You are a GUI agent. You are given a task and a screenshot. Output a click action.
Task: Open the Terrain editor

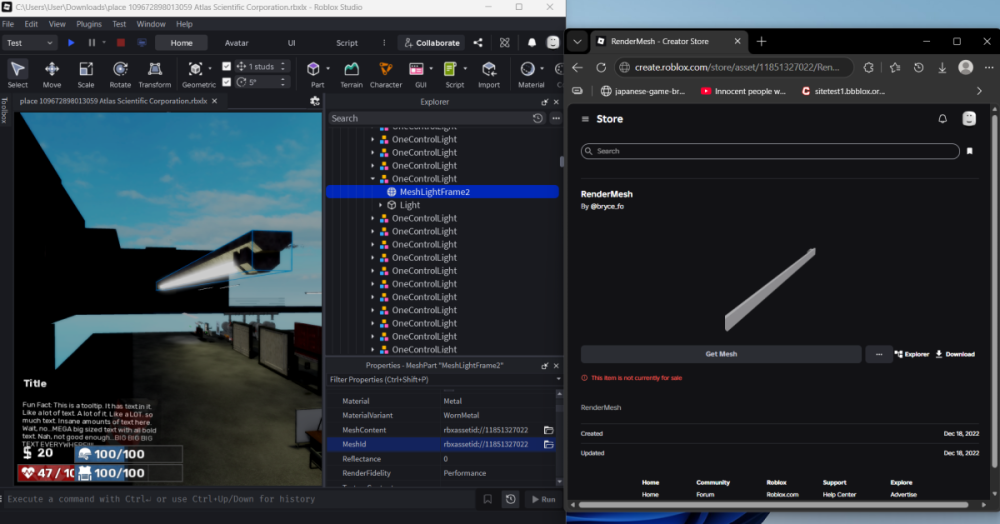pos(351,74)
